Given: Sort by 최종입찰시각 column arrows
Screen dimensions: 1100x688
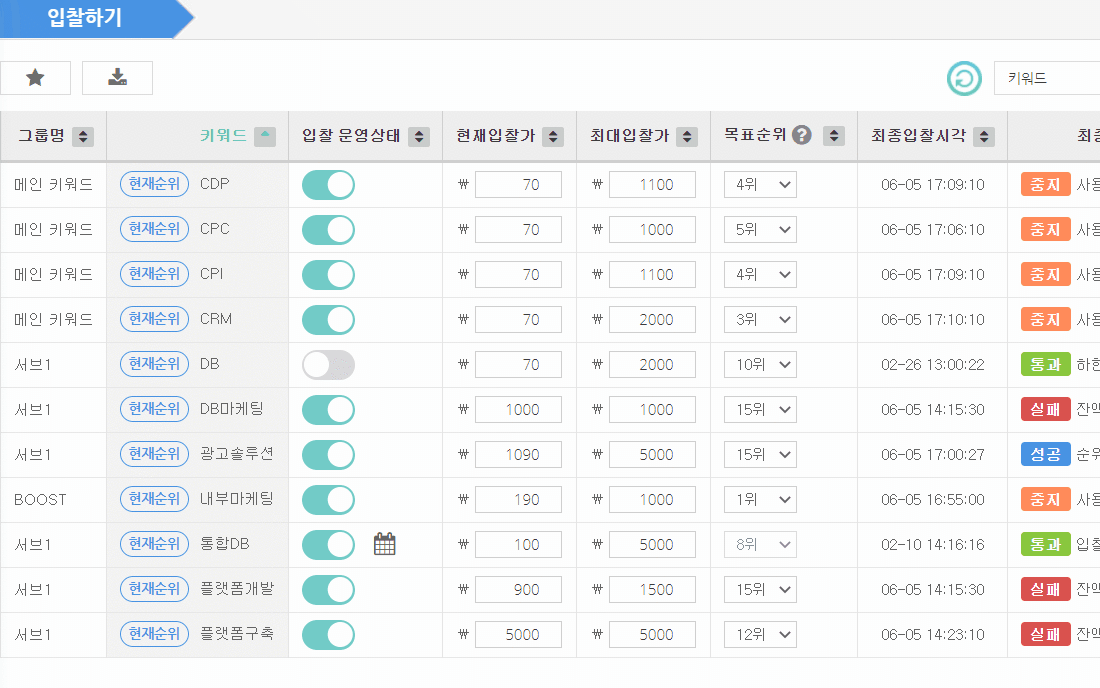Looking at the screenshot, I should [984, 136].
